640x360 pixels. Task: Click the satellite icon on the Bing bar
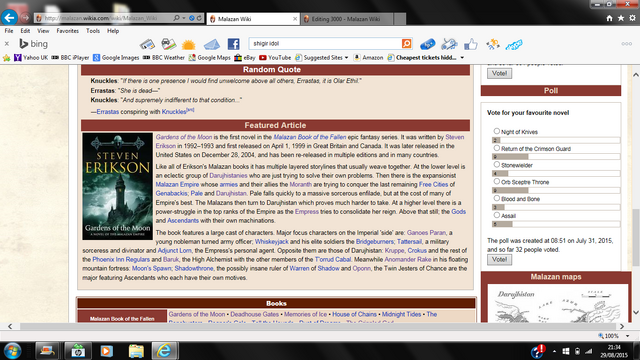(x=449, y=44)
